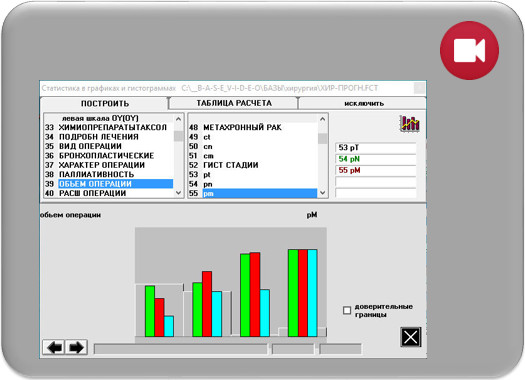Close the dialog with the black X button
The image size is (525, 380).
[410, 337]
